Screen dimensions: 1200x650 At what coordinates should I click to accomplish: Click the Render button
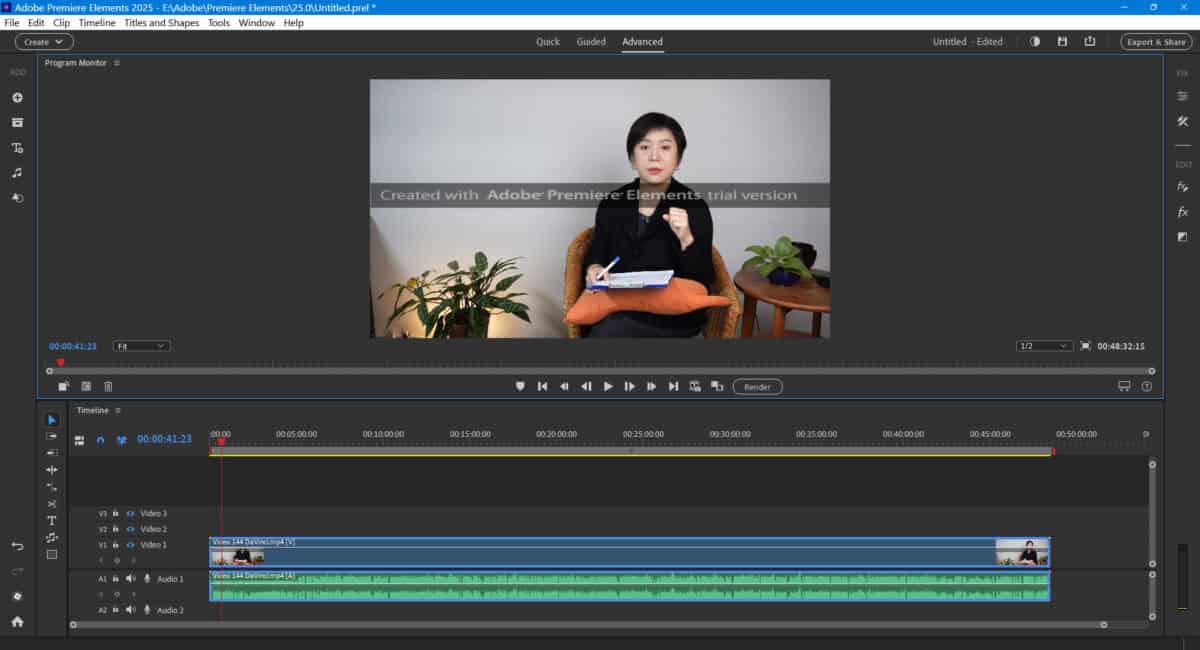coord(757,386)
